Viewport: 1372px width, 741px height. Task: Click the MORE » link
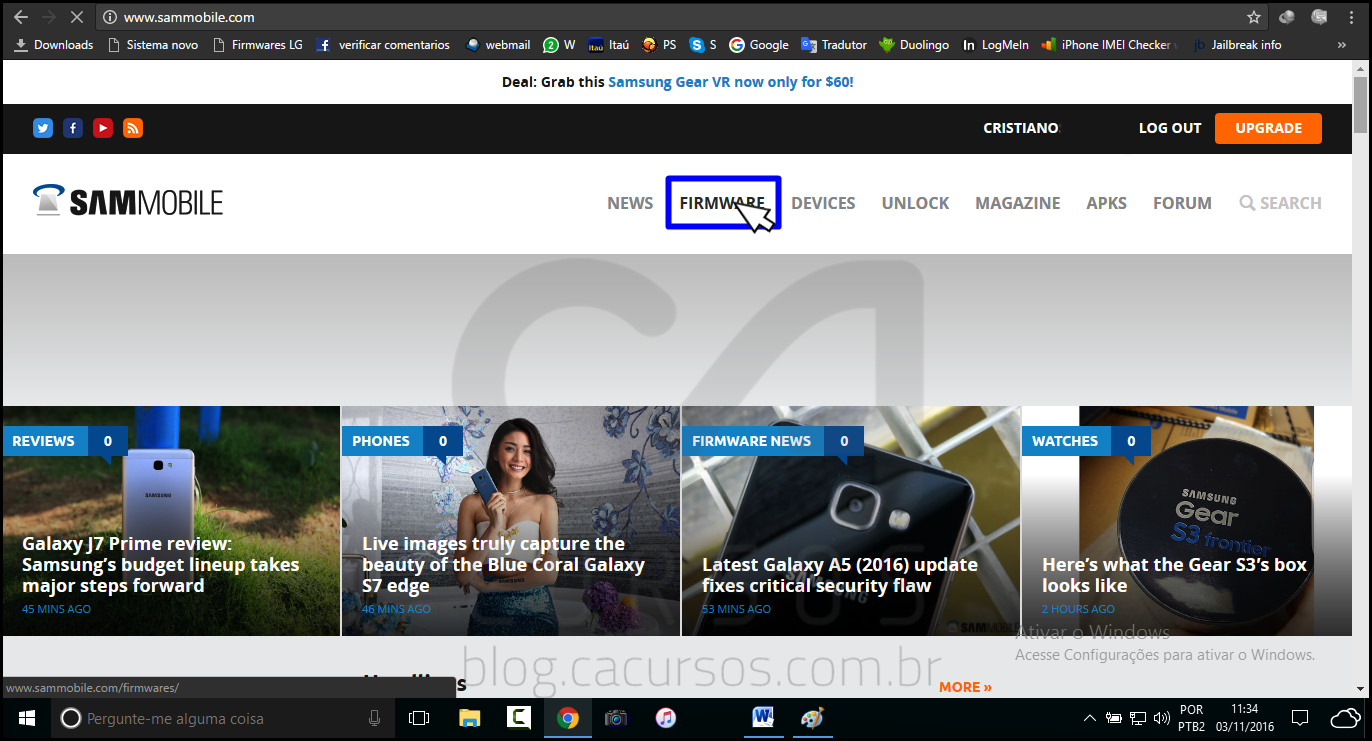click(965, 687)
